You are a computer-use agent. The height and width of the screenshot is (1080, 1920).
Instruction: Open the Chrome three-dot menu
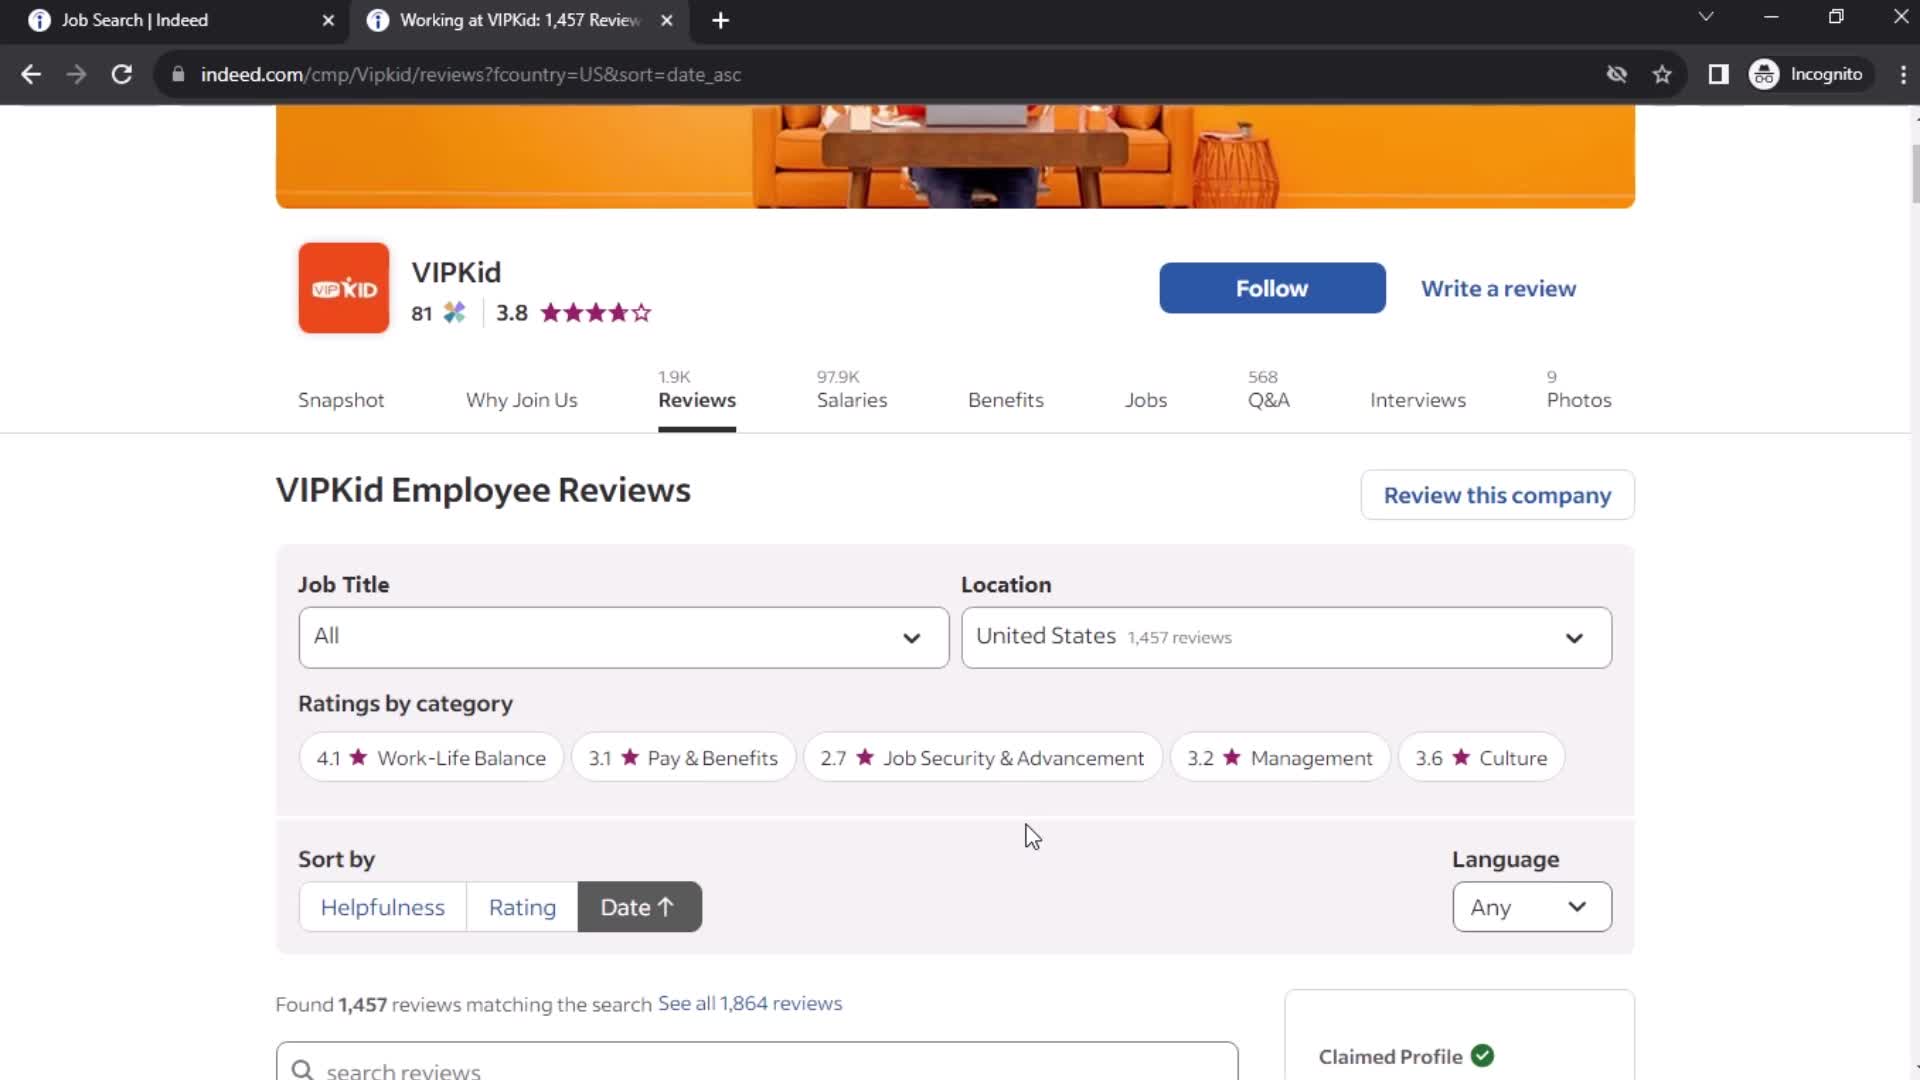pyautogui.click(x=1902, y=75)
